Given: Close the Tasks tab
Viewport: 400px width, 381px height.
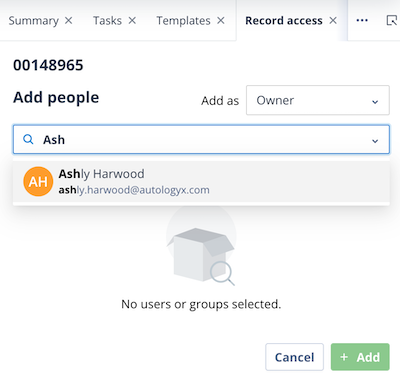Looking at the screenshot, I should pos(132,21).
